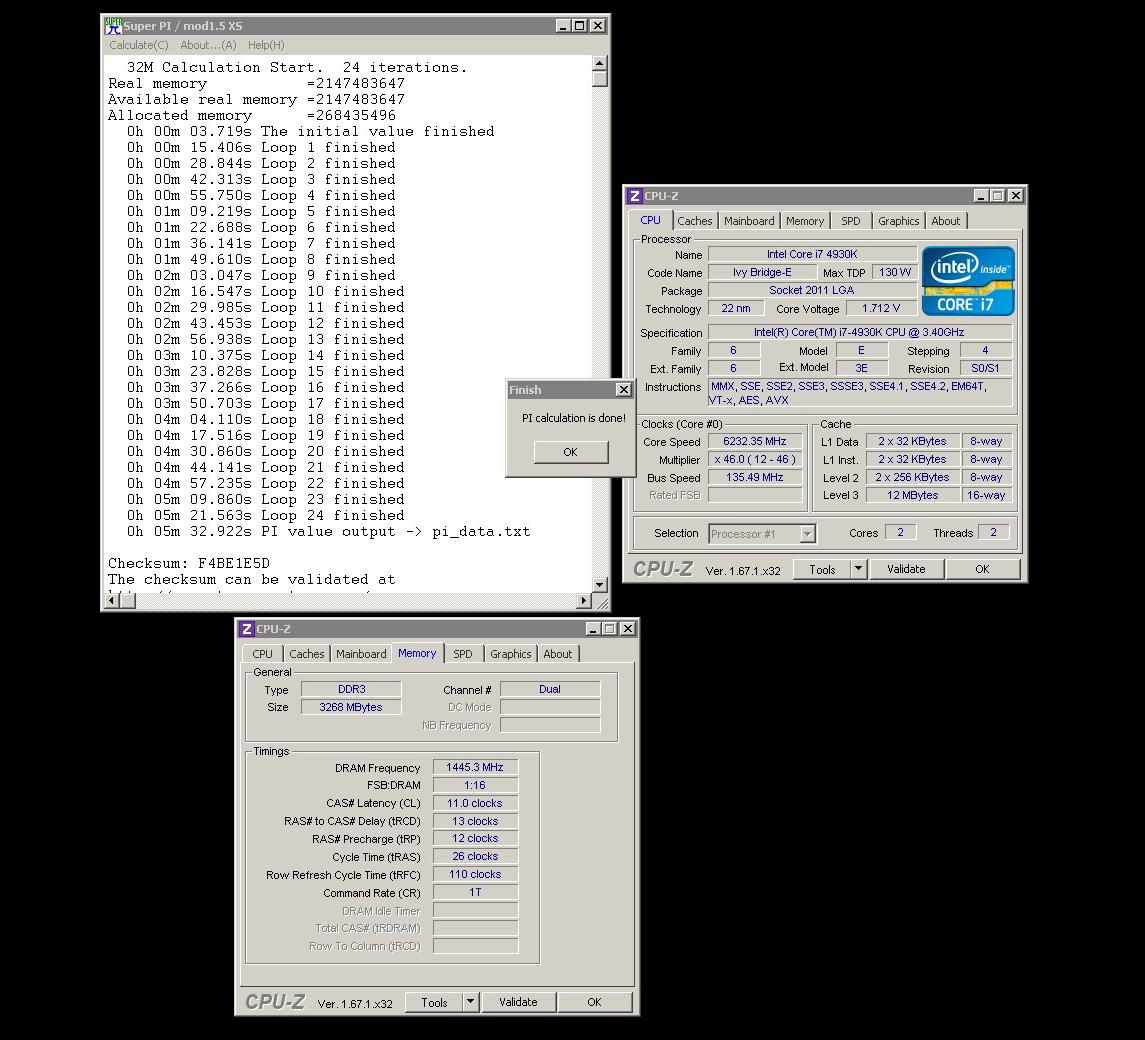Click the Core Voltage 1.712 V value
The image size is (1145, 1040).
tap(881, 308)
